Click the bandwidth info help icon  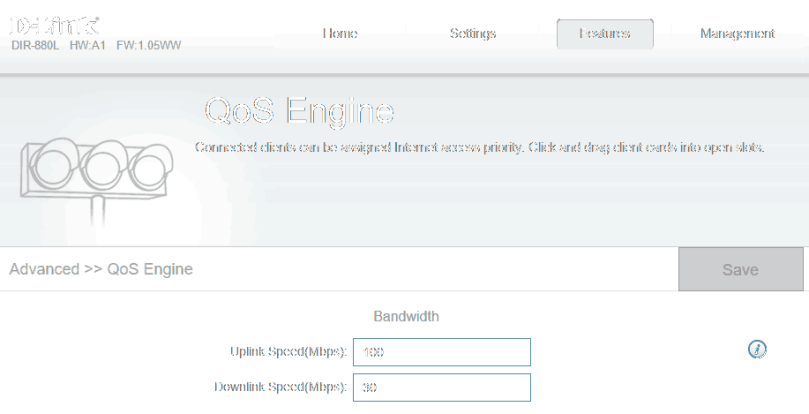[757, 349]
